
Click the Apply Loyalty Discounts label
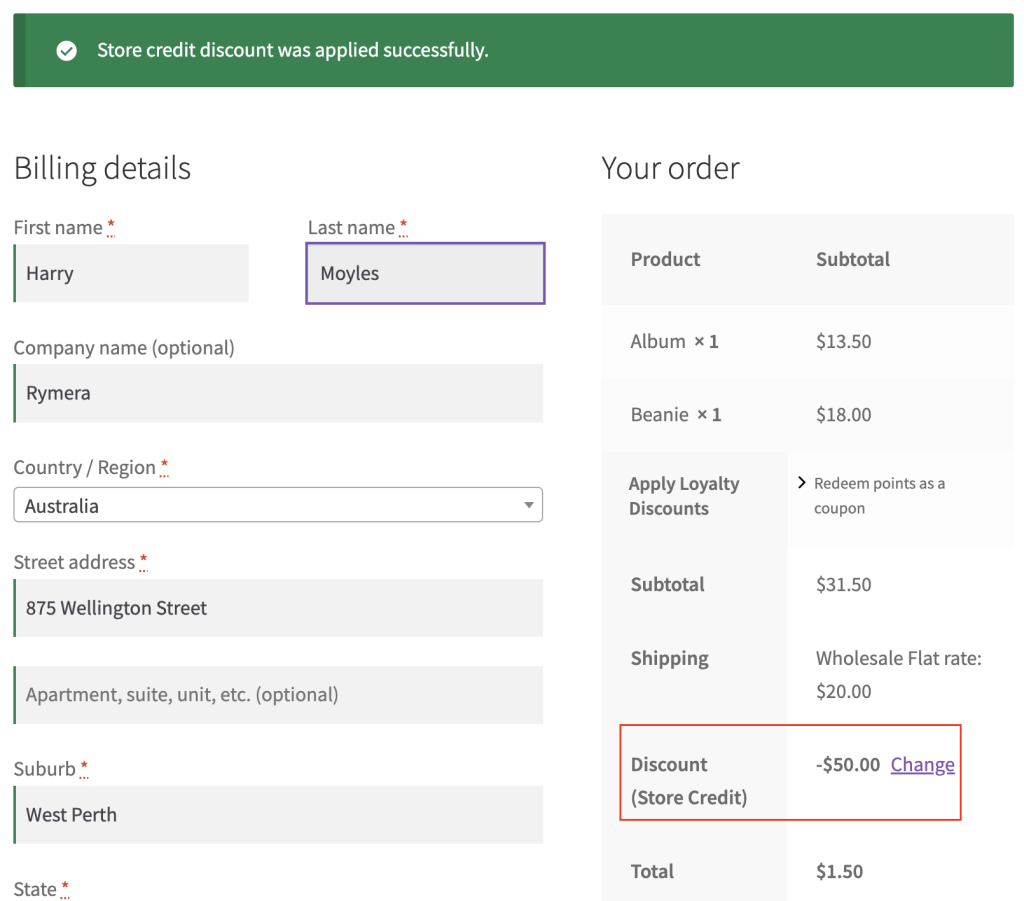point(684,496)
